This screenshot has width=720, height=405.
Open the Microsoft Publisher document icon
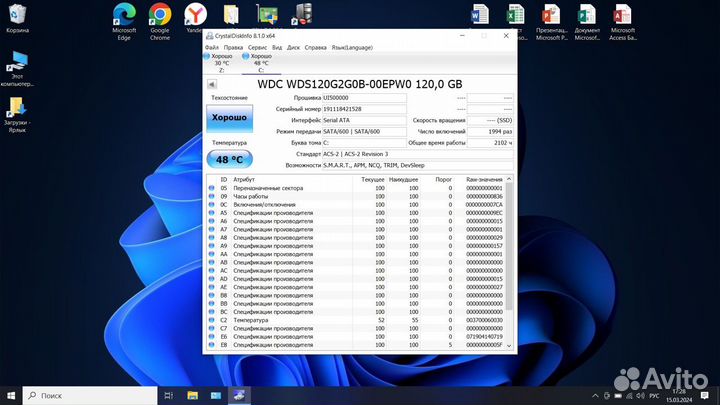coord(587,22)
